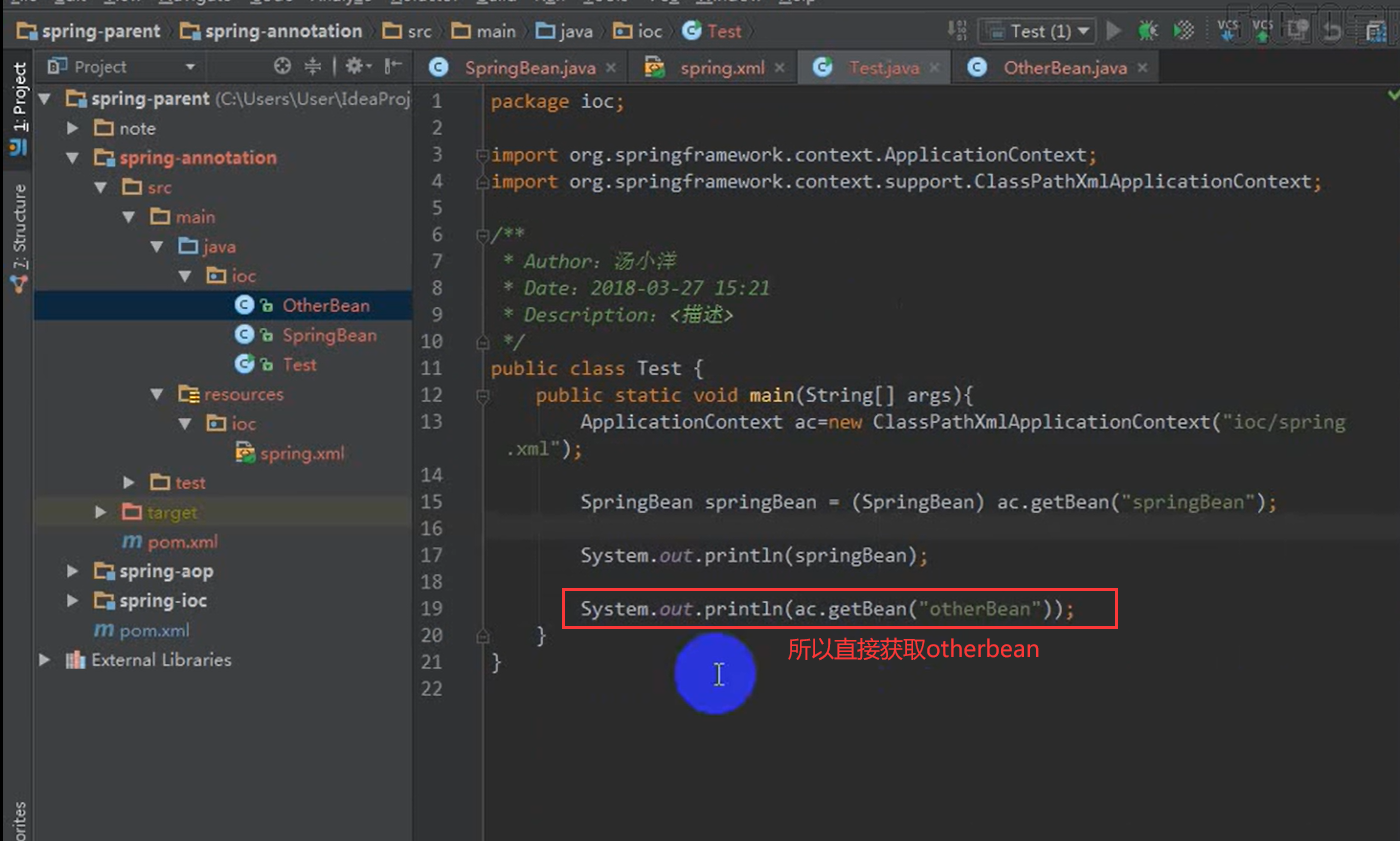1400x841 pixels.
Task: Expand the note folder in the tree
Action: (72, 128)
